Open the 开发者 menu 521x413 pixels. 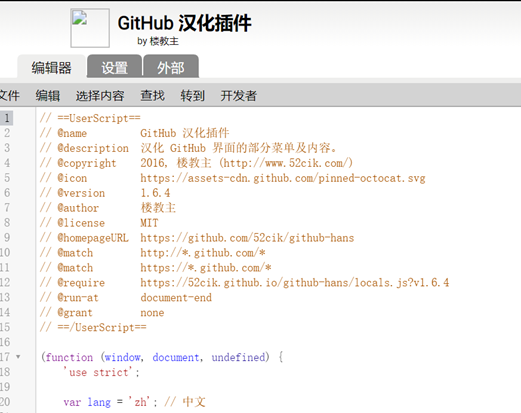[238, 96]
